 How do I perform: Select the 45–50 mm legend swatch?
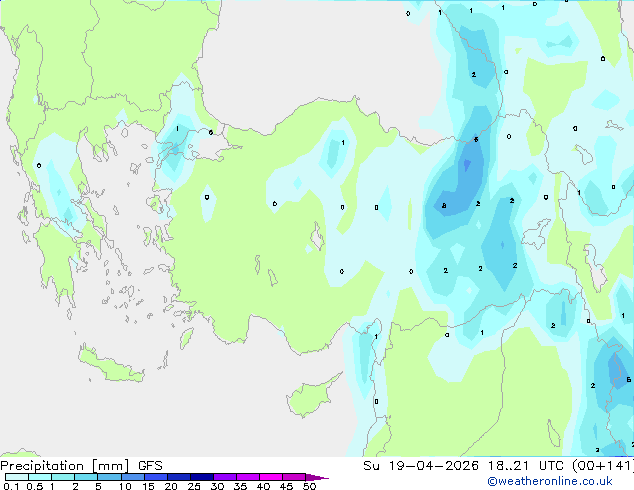[x=294, y=477]
